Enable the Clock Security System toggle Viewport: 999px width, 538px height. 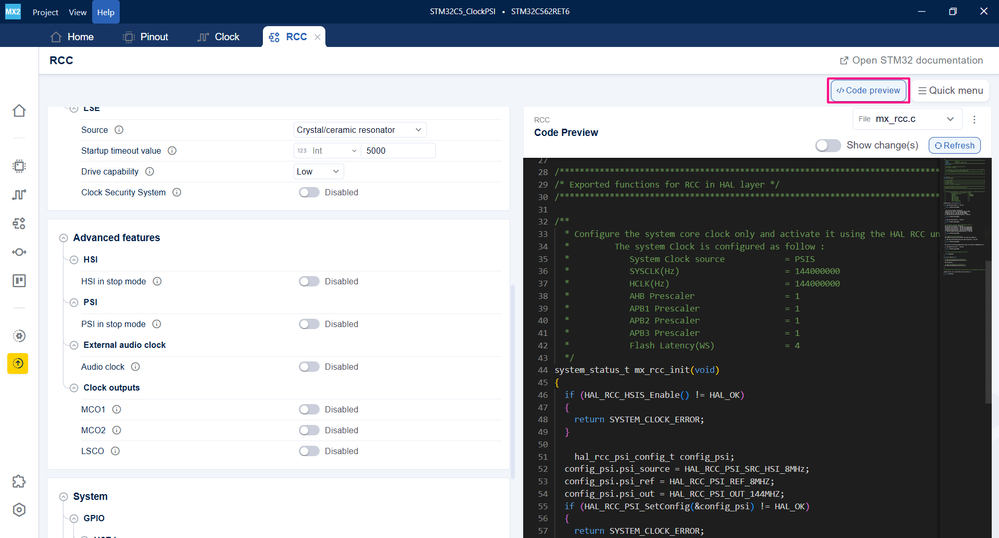[309, 193]
